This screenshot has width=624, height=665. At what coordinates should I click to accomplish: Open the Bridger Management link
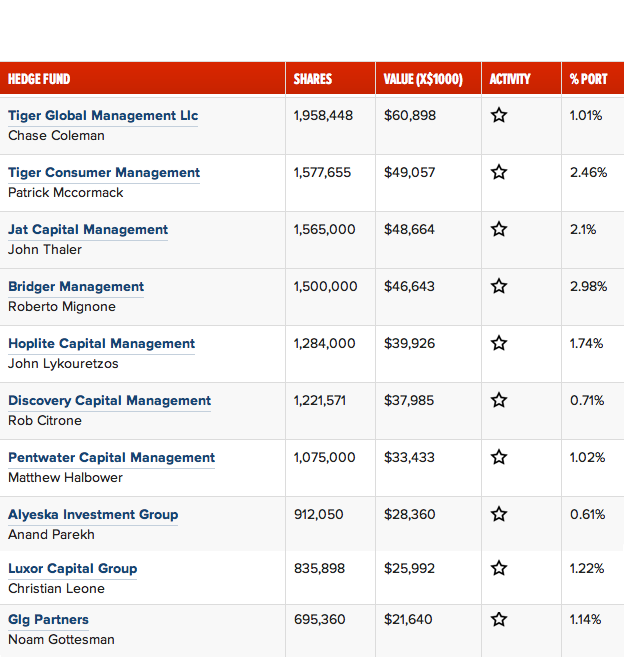[x=76, y=286]
